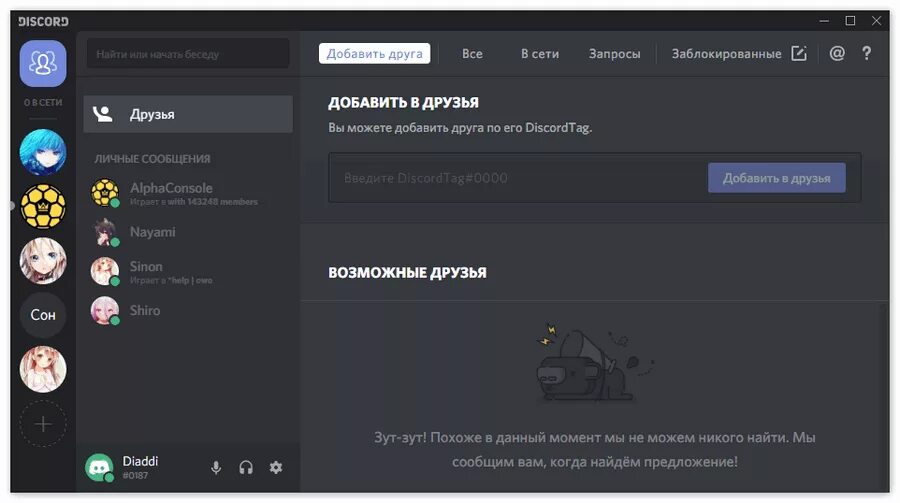The image size is (900, 503).
Task: Click the Diaddi user avatar
Action: (x=99, y=467)
